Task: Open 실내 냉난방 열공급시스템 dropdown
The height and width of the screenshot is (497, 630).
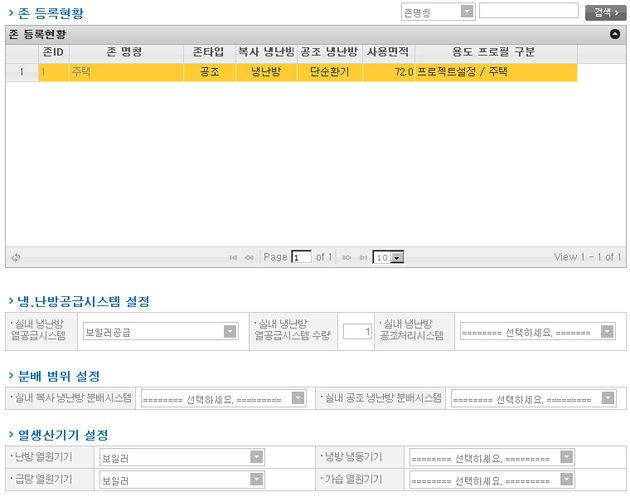Action: click(x=160, y=331)
